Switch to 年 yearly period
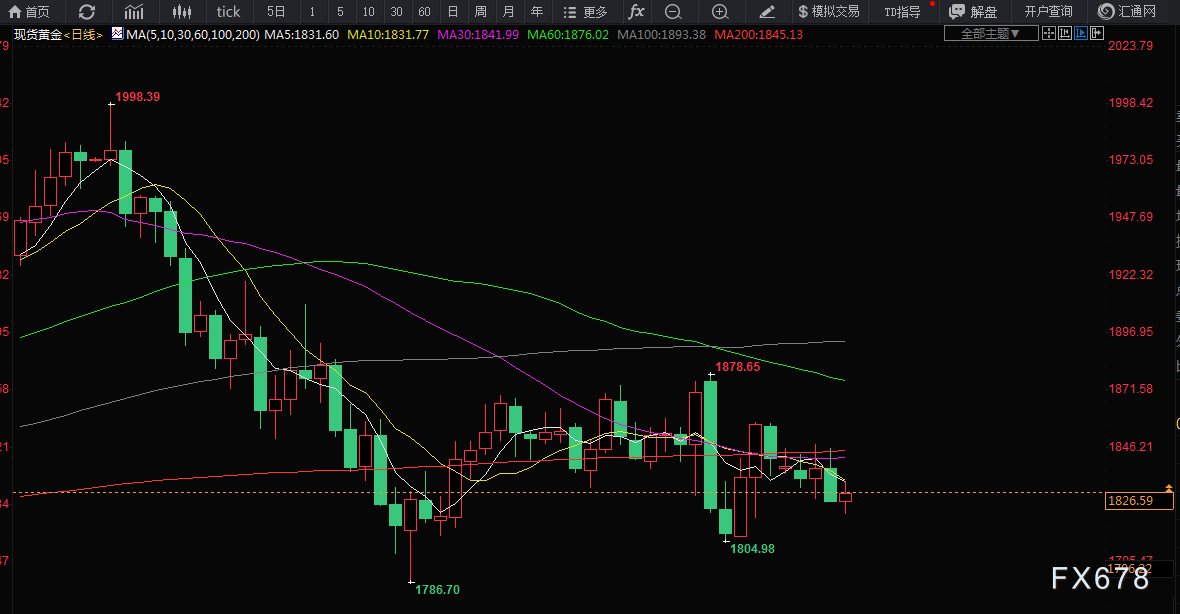This screenshot has width=1180, height=614. click(x=537, y=11)
